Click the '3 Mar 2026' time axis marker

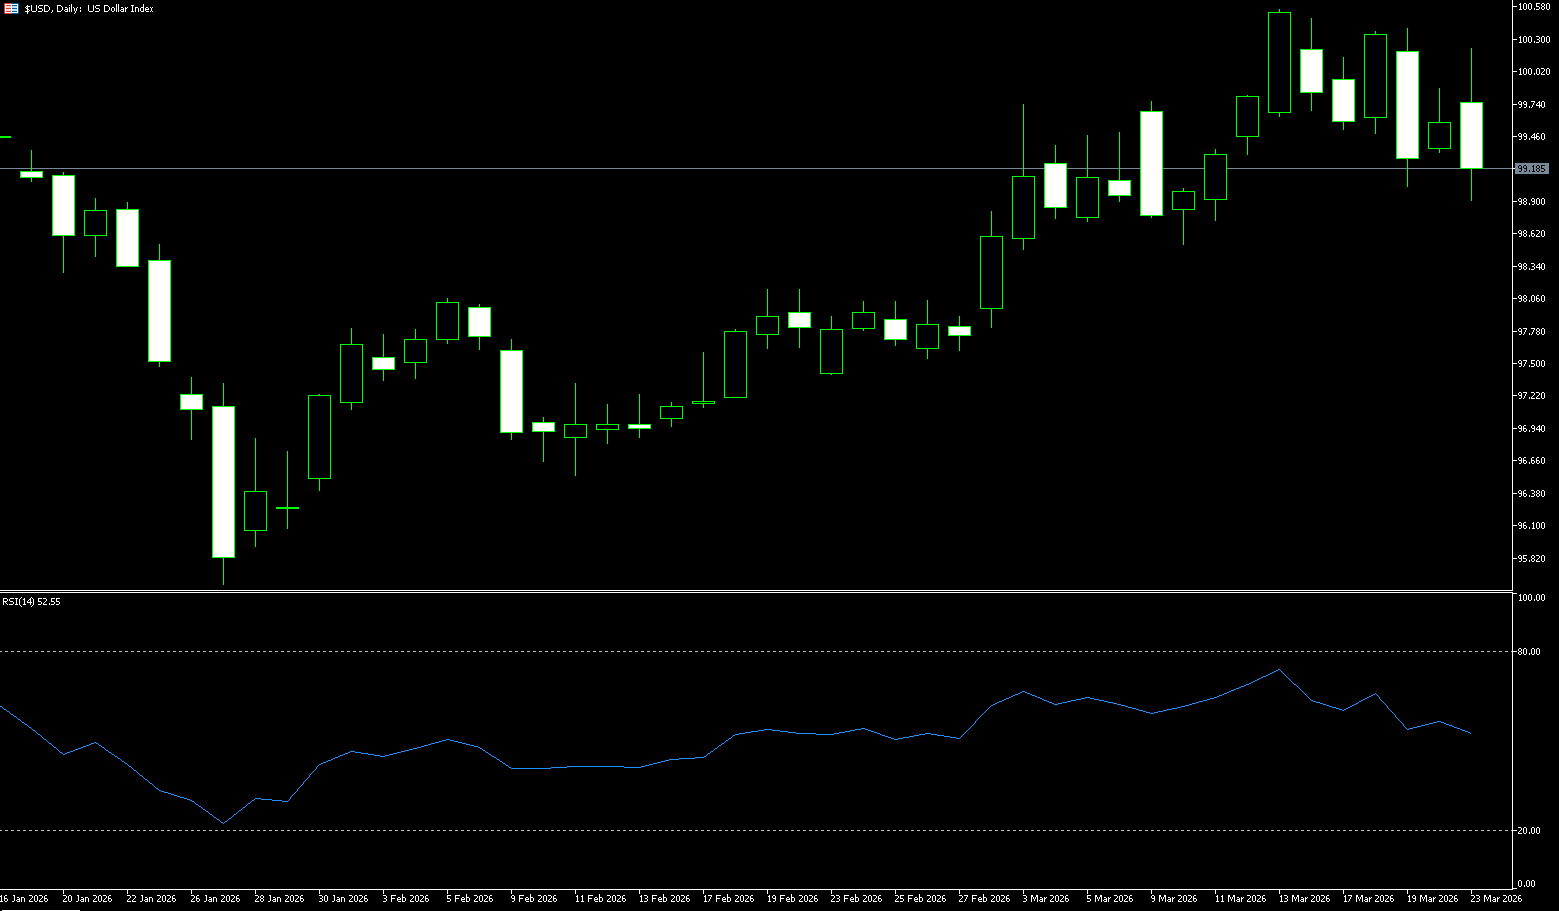coord(1045,899)
